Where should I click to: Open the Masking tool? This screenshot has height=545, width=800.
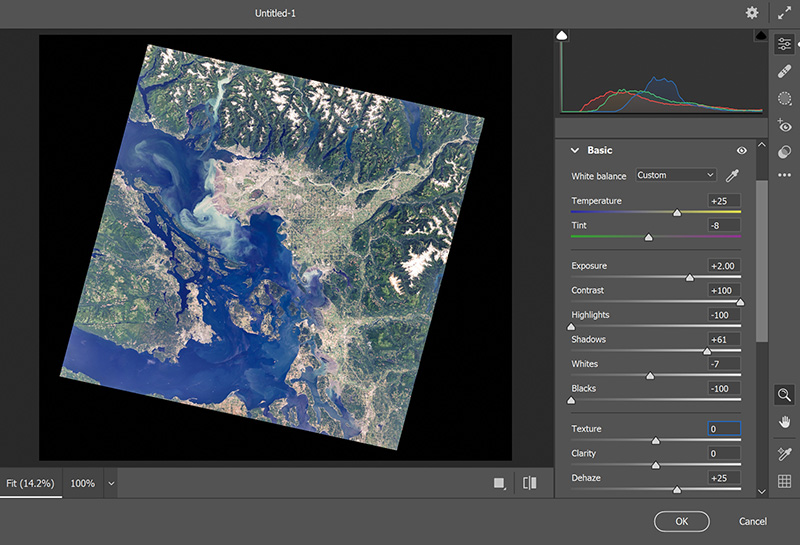coord(785,98)
